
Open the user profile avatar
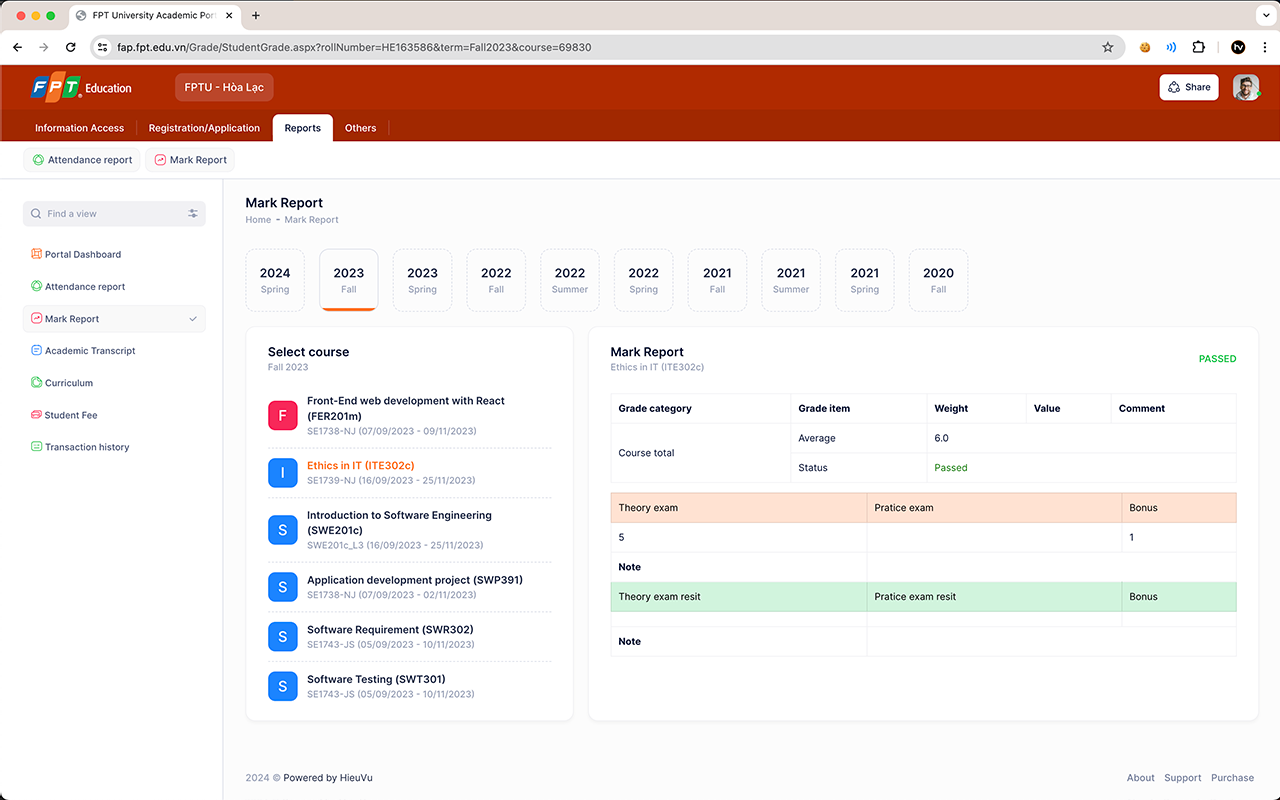pyautogui.click(x=1246, y=87)
